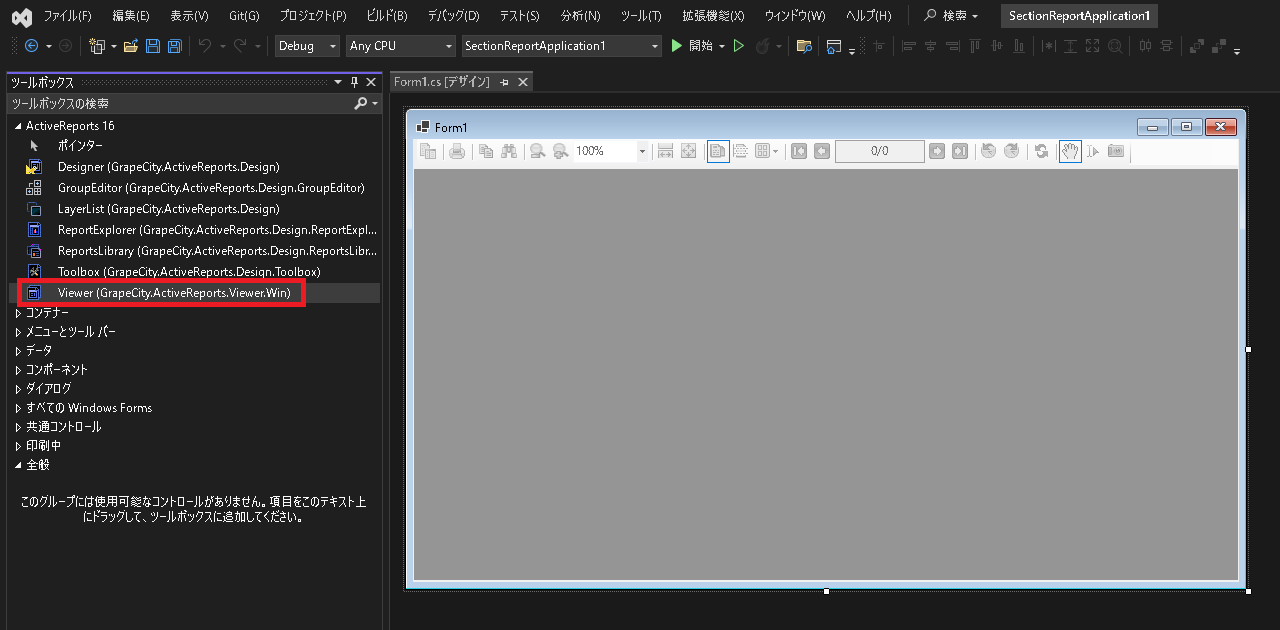Open the multipage view dropdown arrow

(774, 151)
